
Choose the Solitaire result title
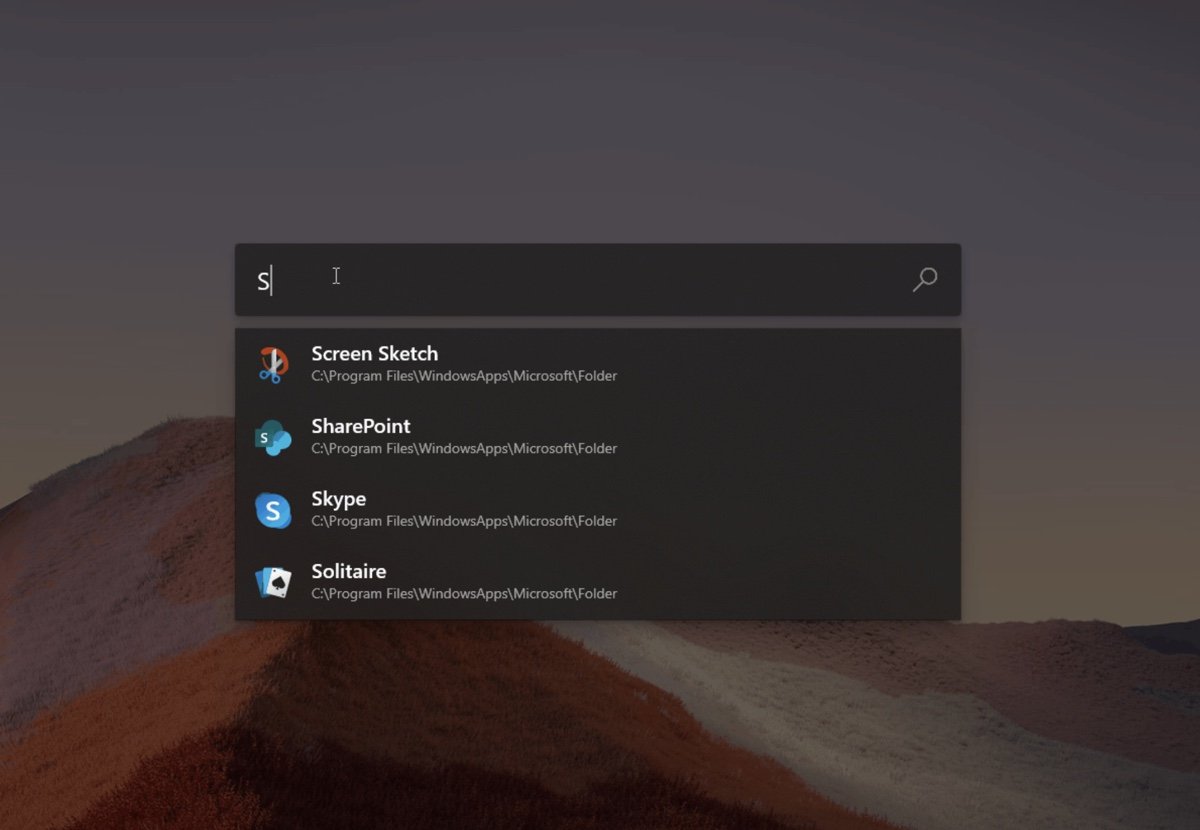pos(348,571)
